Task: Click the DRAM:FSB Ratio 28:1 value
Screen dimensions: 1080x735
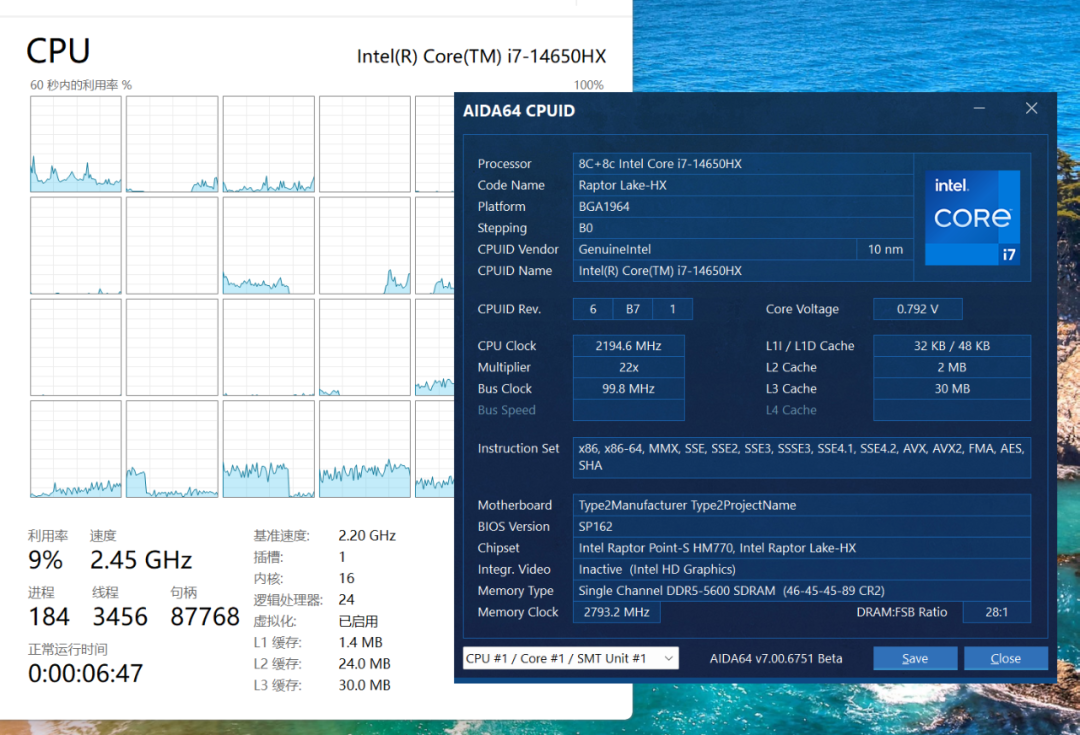Action: point(996,612)
